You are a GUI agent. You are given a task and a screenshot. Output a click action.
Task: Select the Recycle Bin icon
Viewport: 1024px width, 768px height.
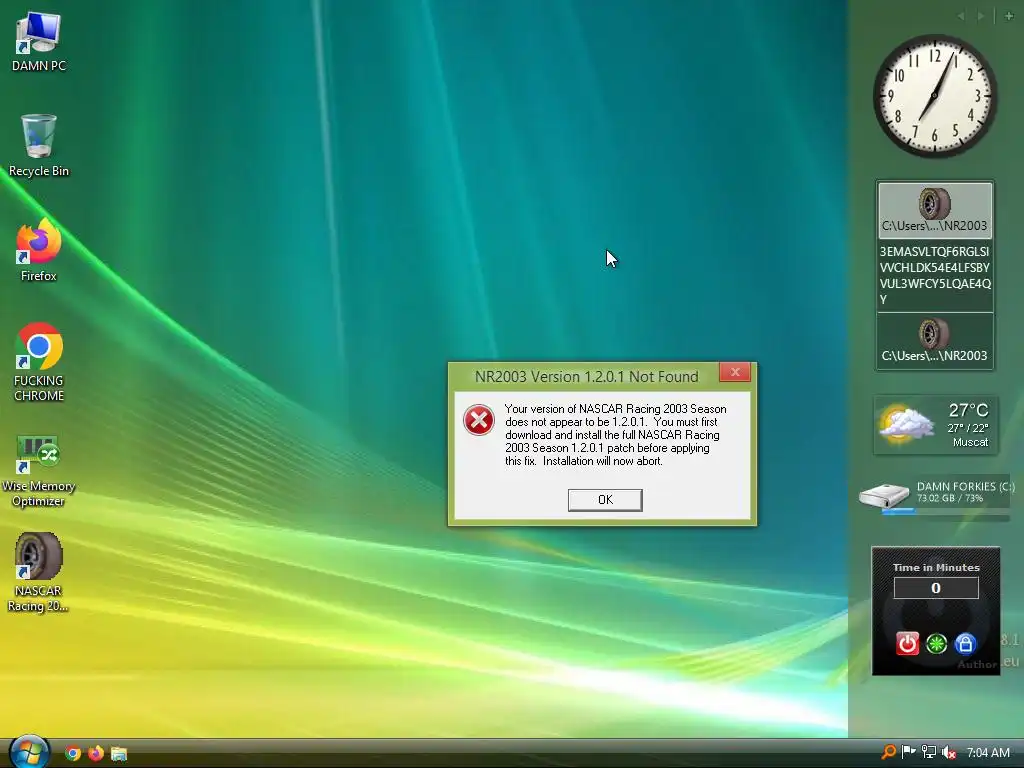[39, 145]
